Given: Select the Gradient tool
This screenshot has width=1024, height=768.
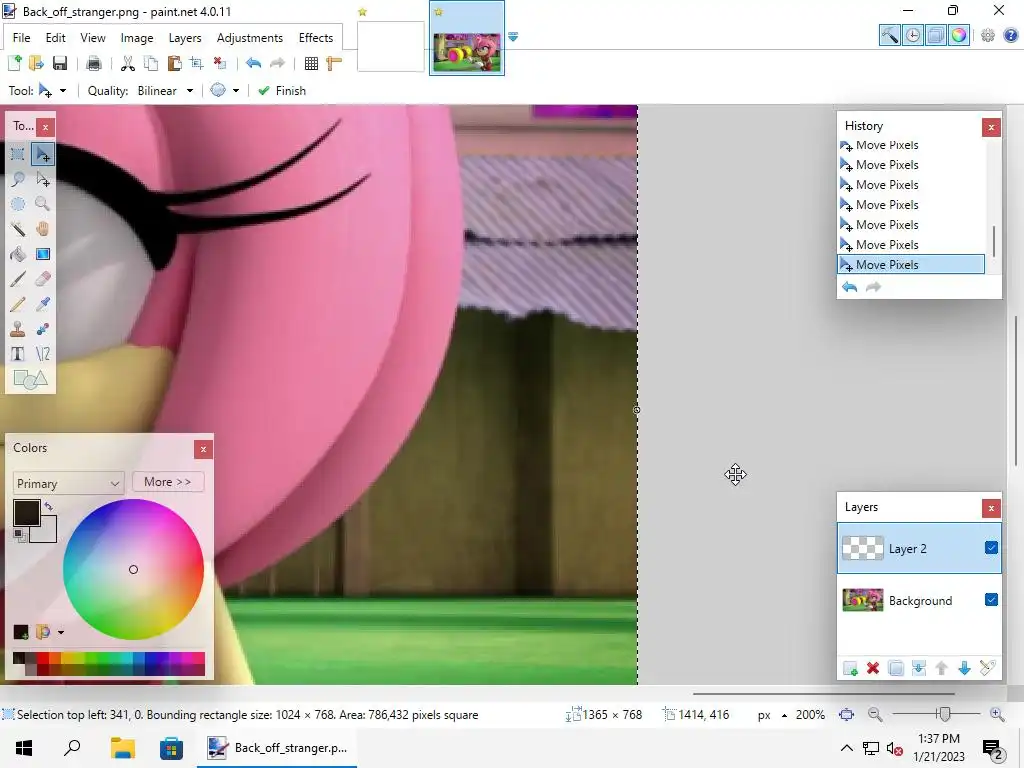Looking at the screenshot, I should coord(42,254).
